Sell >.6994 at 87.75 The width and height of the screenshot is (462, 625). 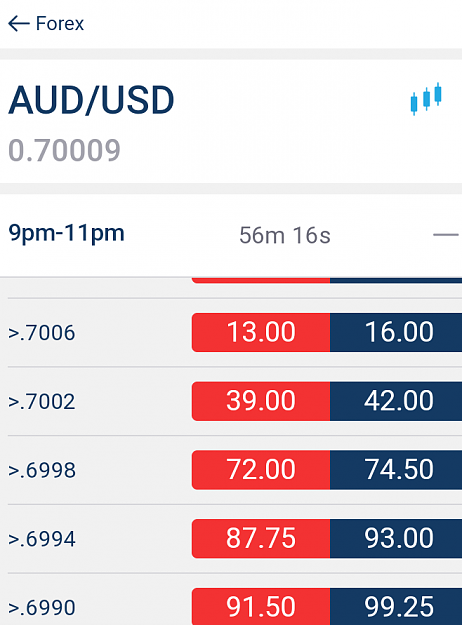pos(261,539)
